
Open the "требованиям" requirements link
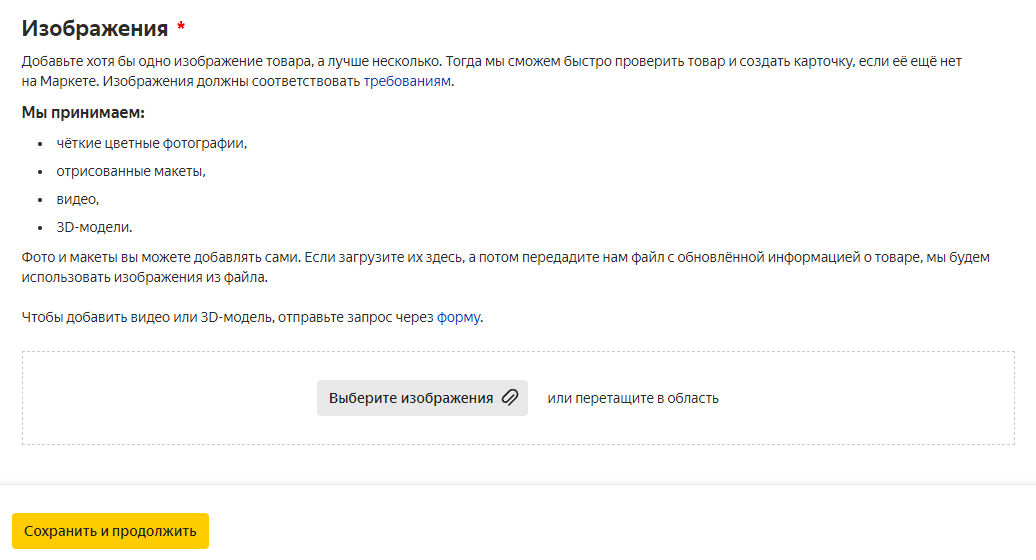407,81
